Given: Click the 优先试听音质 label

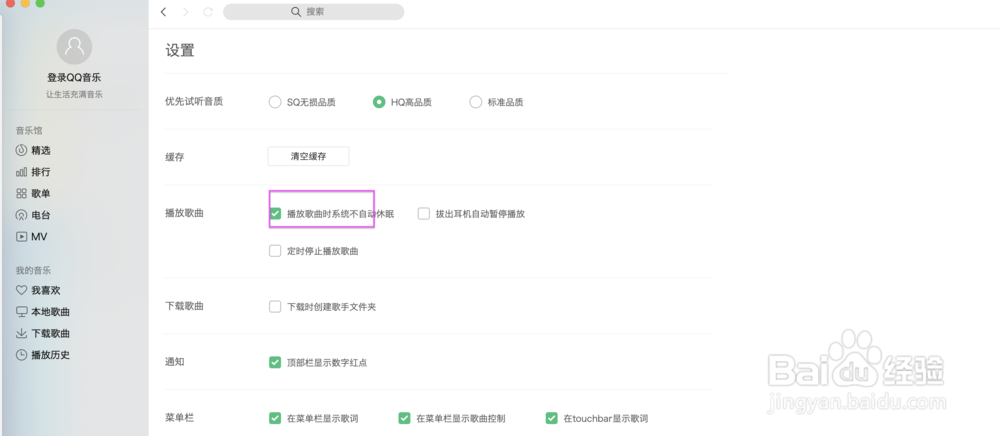Looking at the screenshot, I should click(x=194, y=101).
